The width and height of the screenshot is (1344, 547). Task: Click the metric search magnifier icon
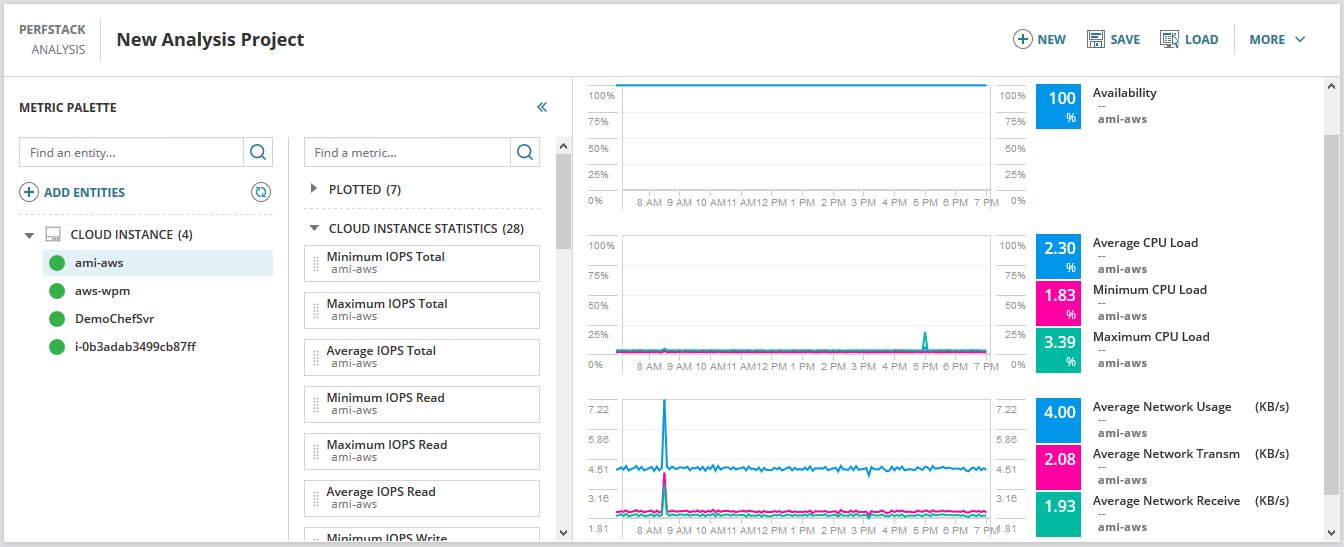(525, 152)
